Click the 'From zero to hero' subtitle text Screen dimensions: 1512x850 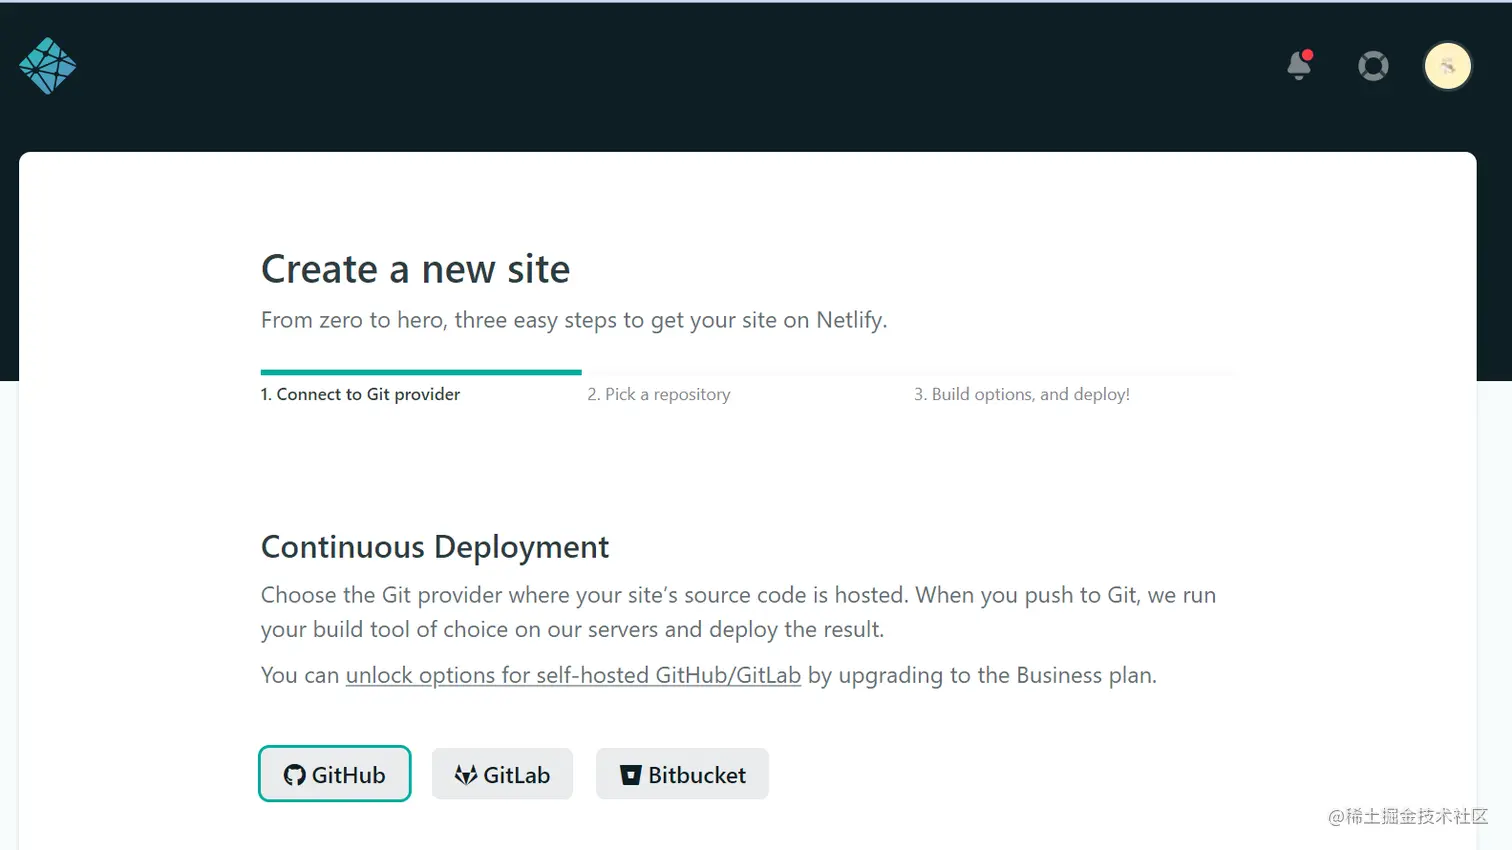(x=574, y=320)
